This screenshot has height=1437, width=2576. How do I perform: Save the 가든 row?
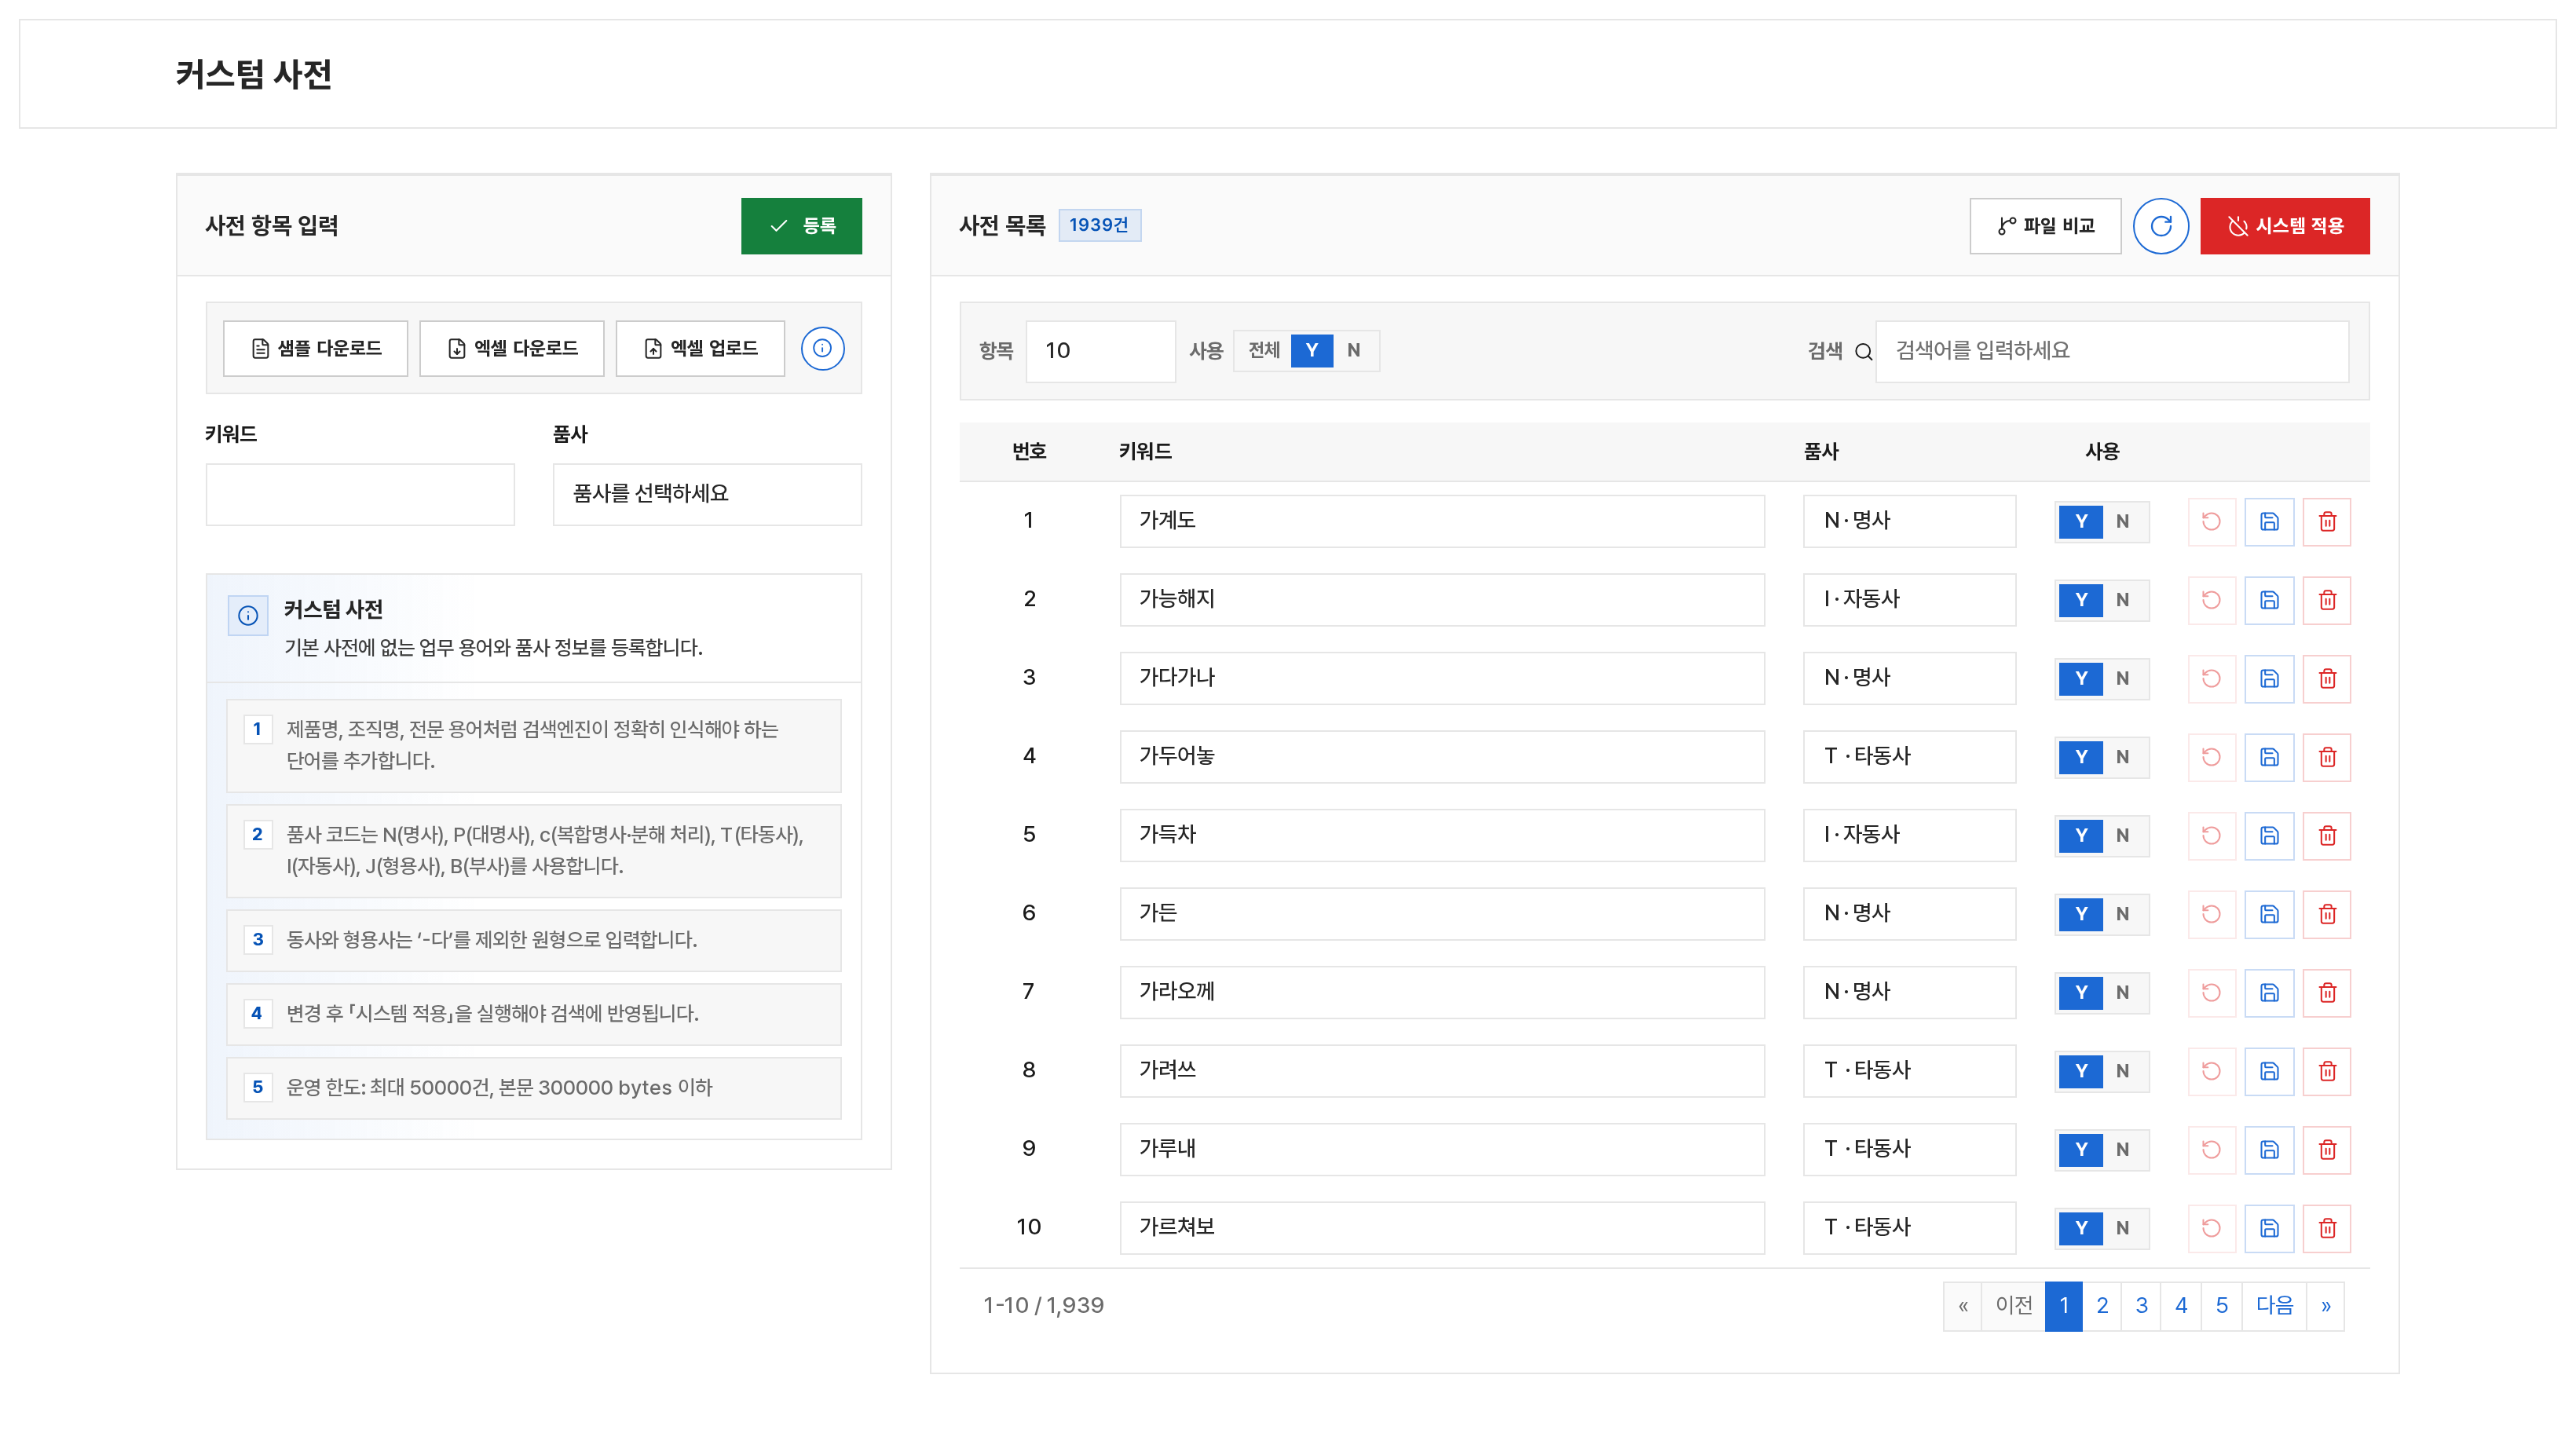point(2269,914)
